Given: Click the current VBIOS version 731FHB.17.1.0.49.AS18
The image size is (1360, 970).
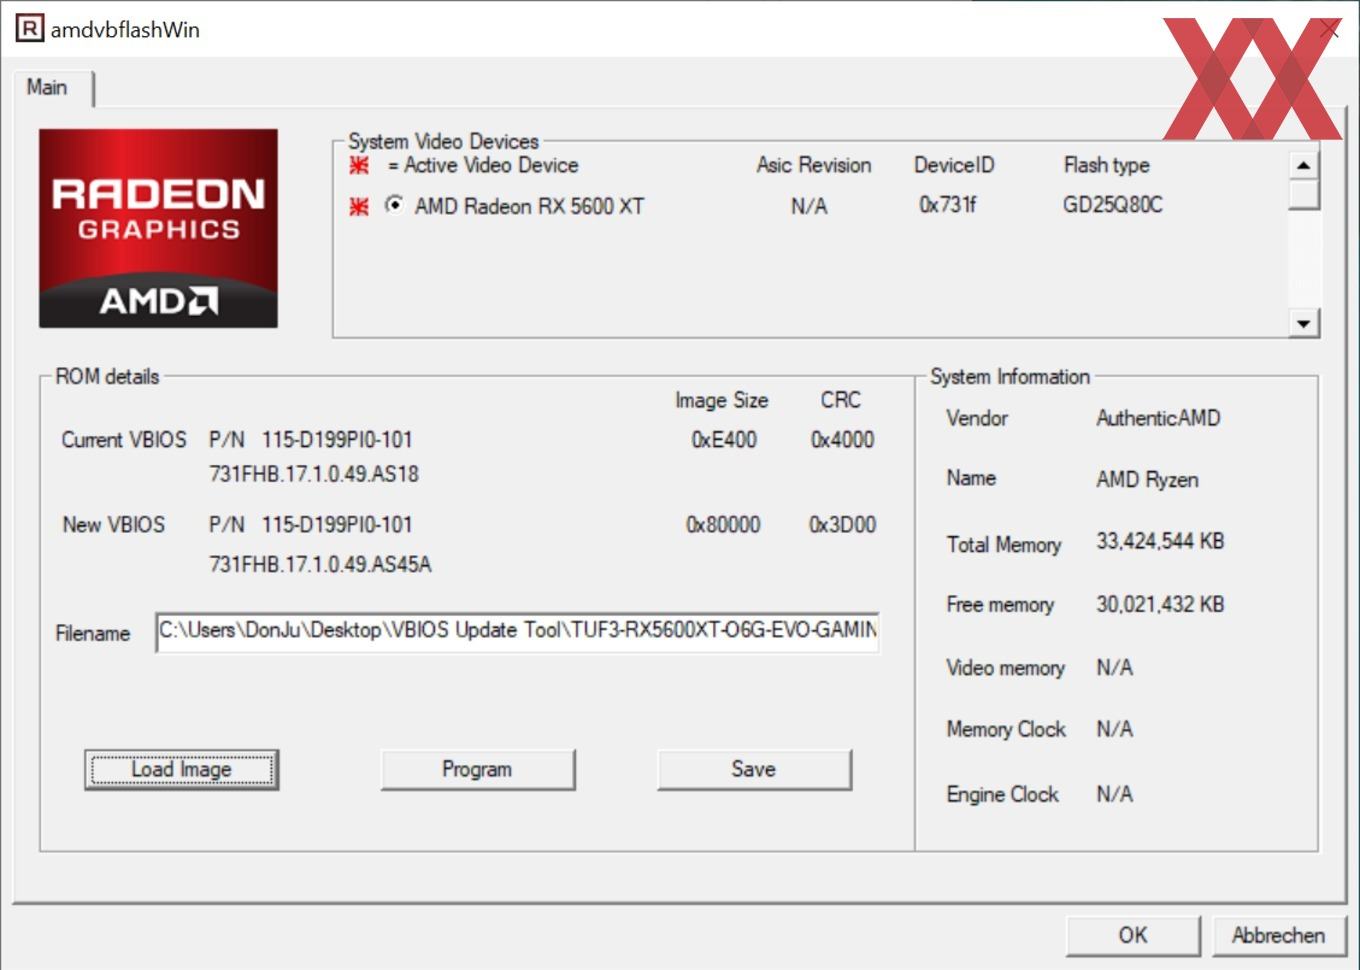Looking at the screenshot, I should pyautogui.click(x=314, y=474).
